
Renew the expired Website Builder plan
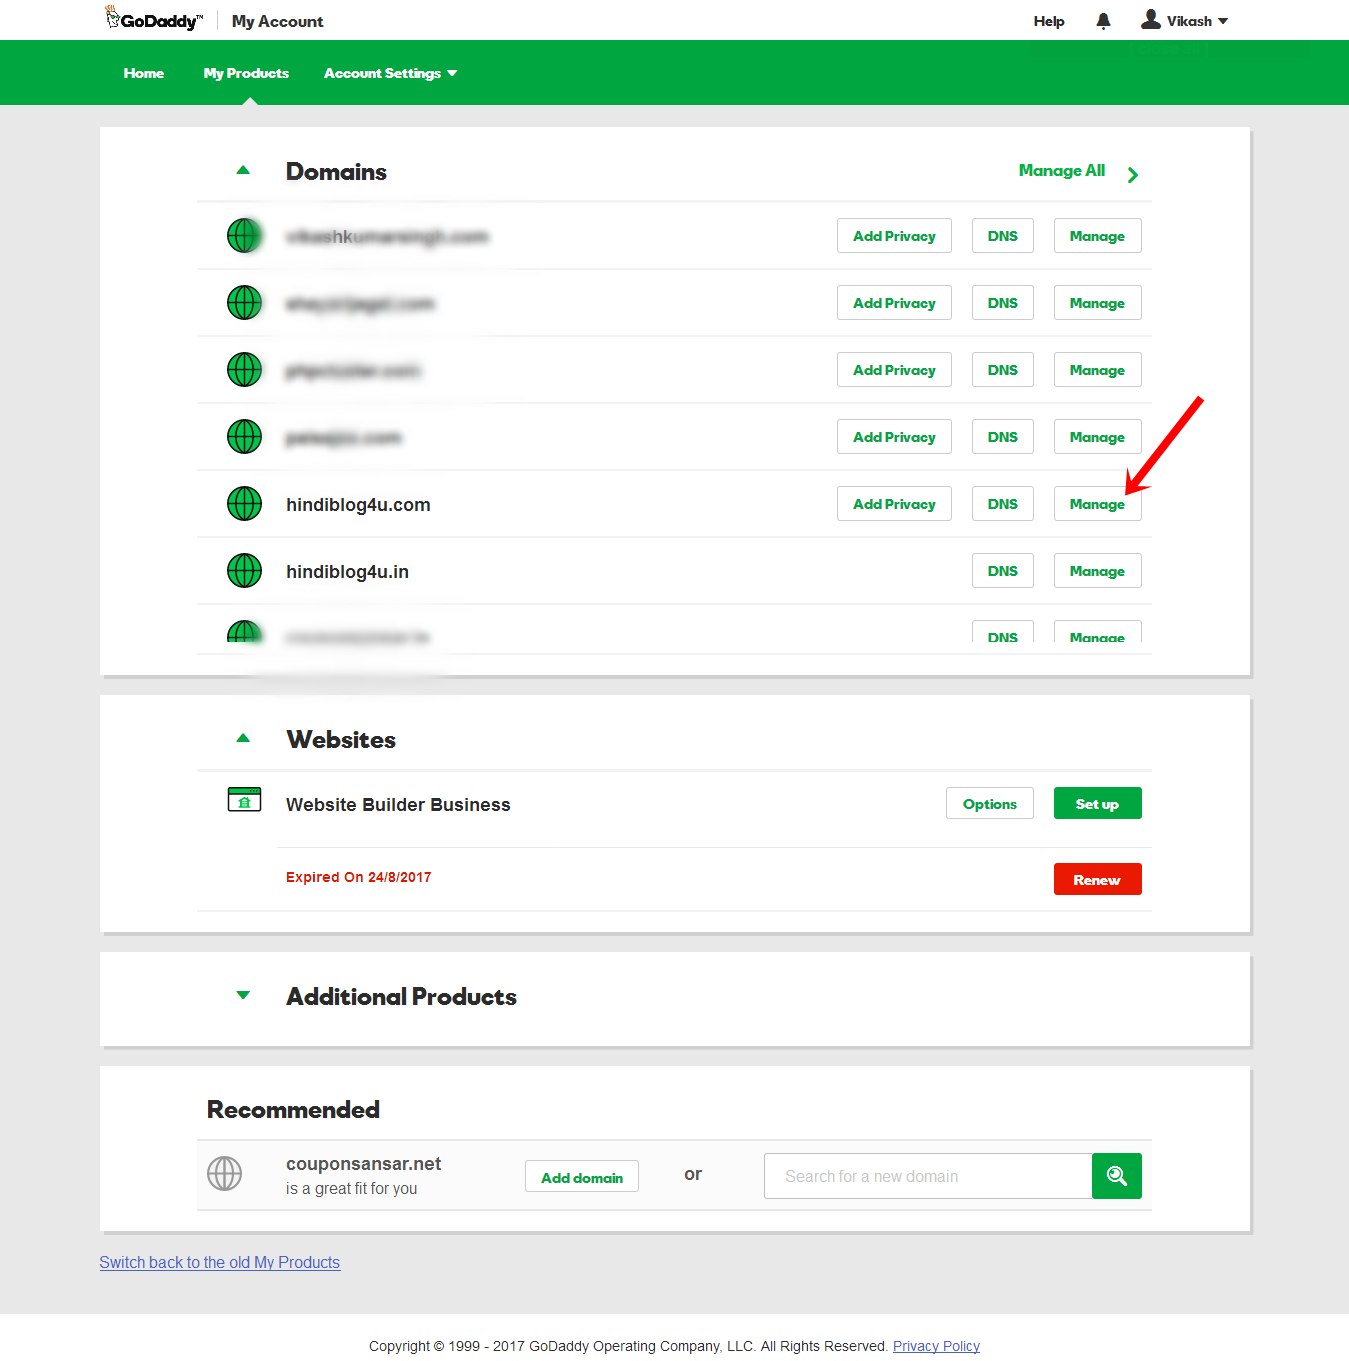pos(1097,880)
